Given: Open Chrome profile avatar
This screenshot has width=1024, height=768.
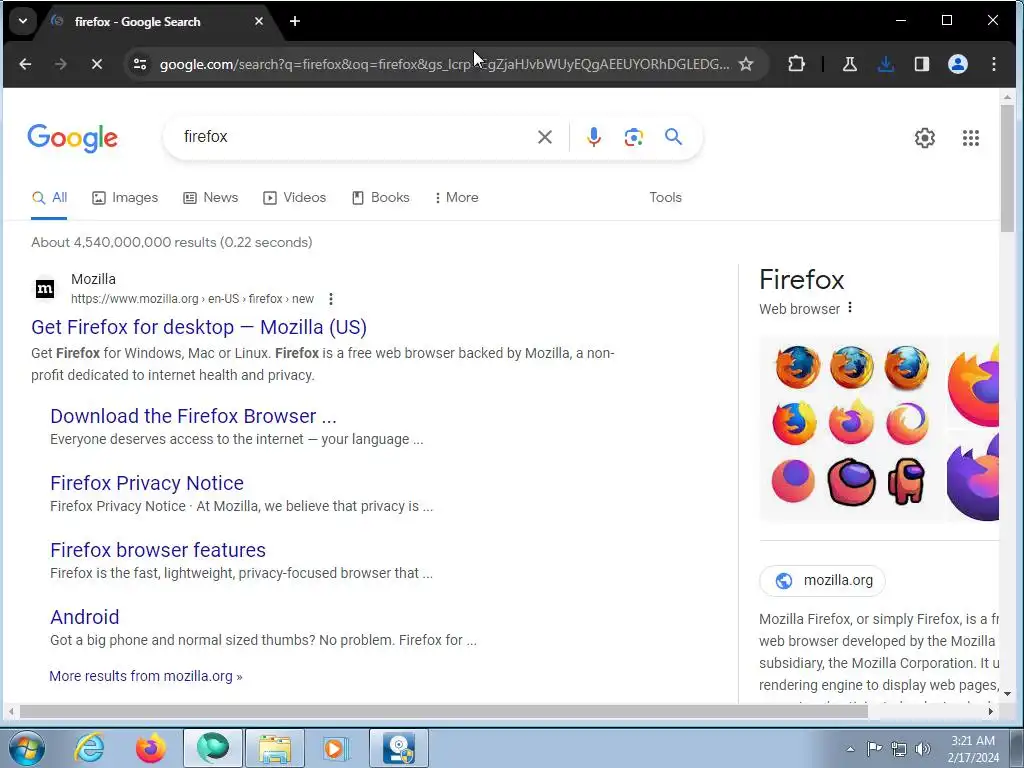Looking at the screenshot, I should (x=957, y=64).
